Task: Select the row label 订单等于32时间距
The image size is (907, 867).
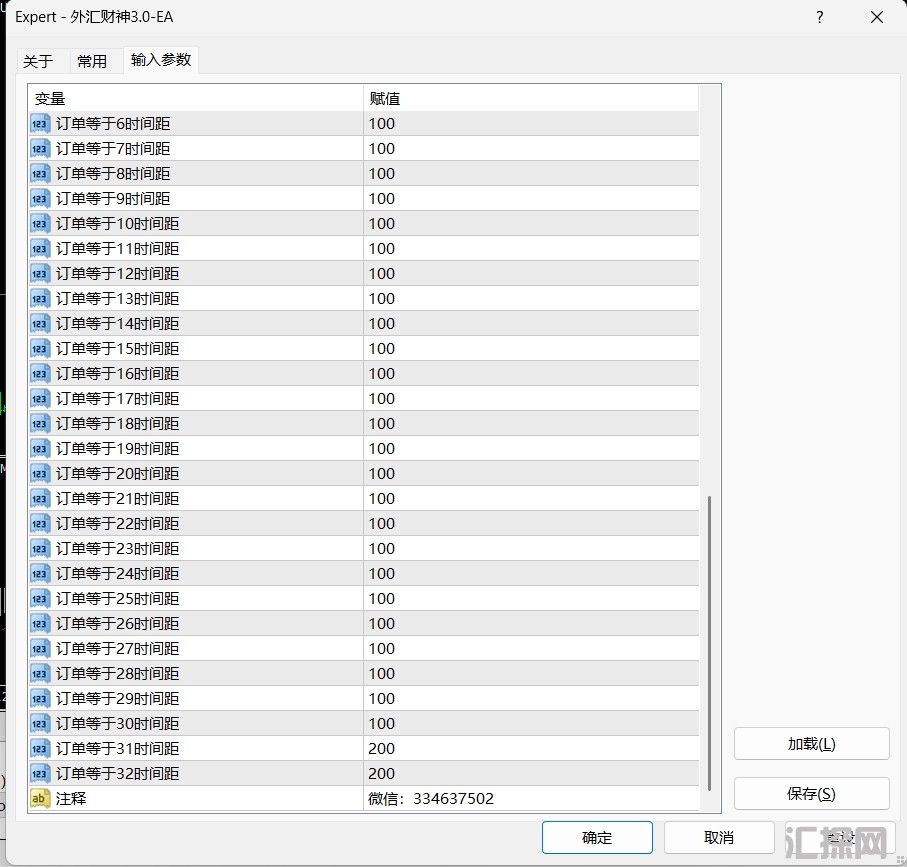Action: 117,774
